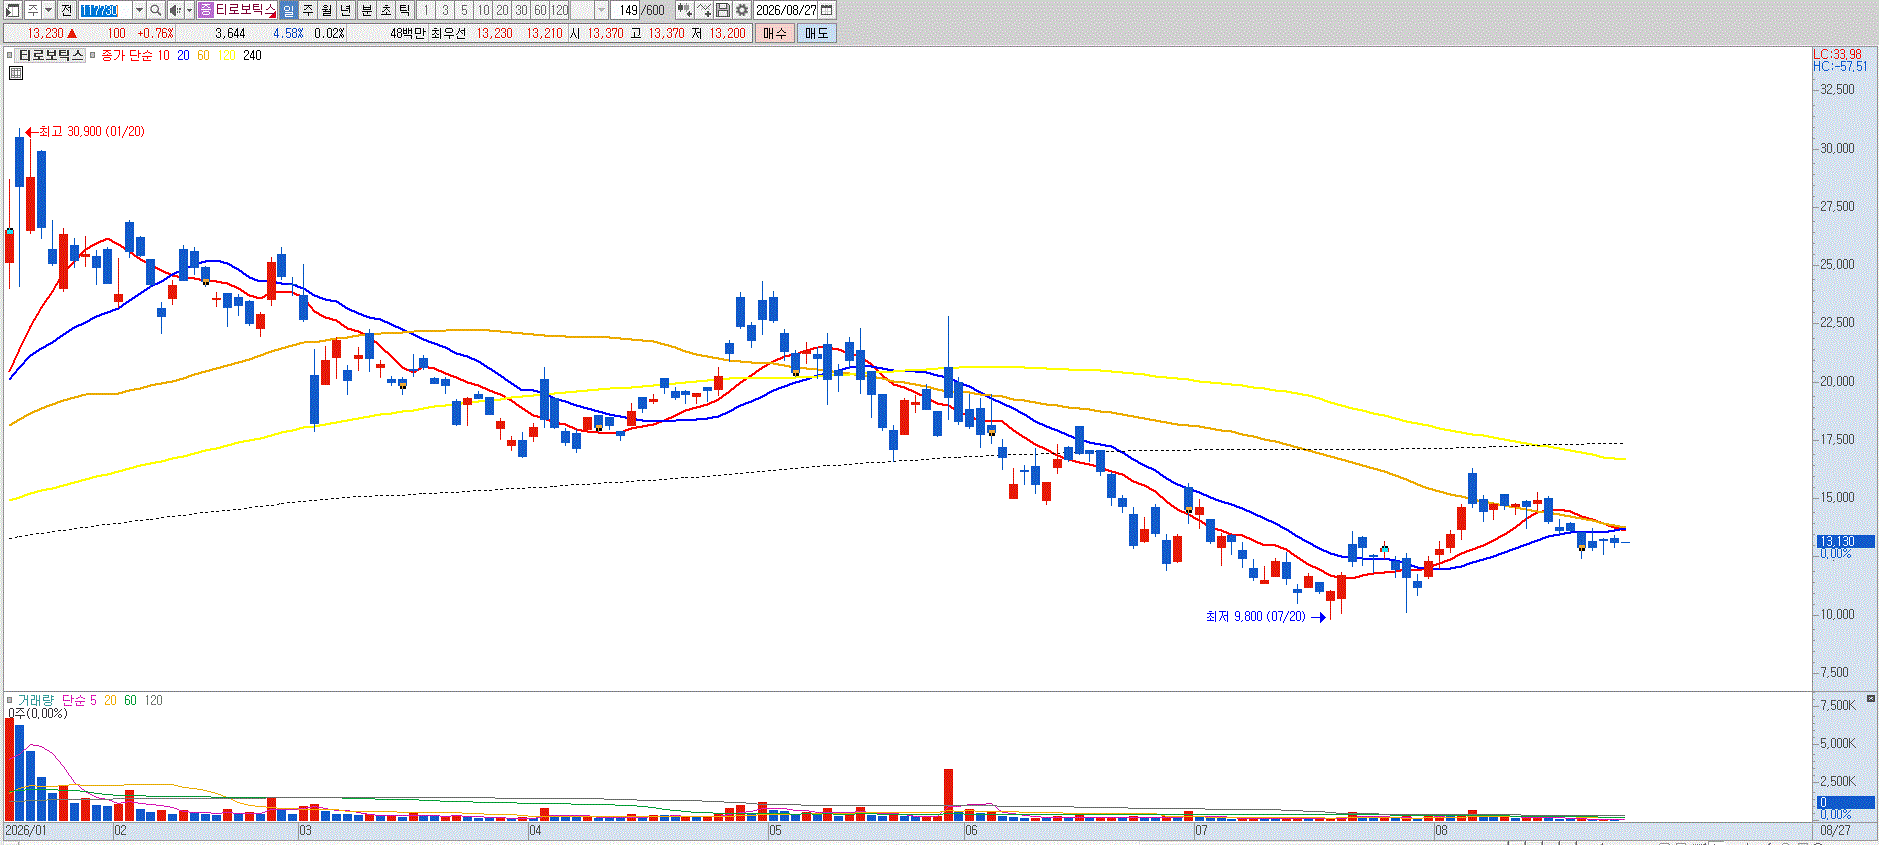Open the data grid table icon under legend

(16, 73)
